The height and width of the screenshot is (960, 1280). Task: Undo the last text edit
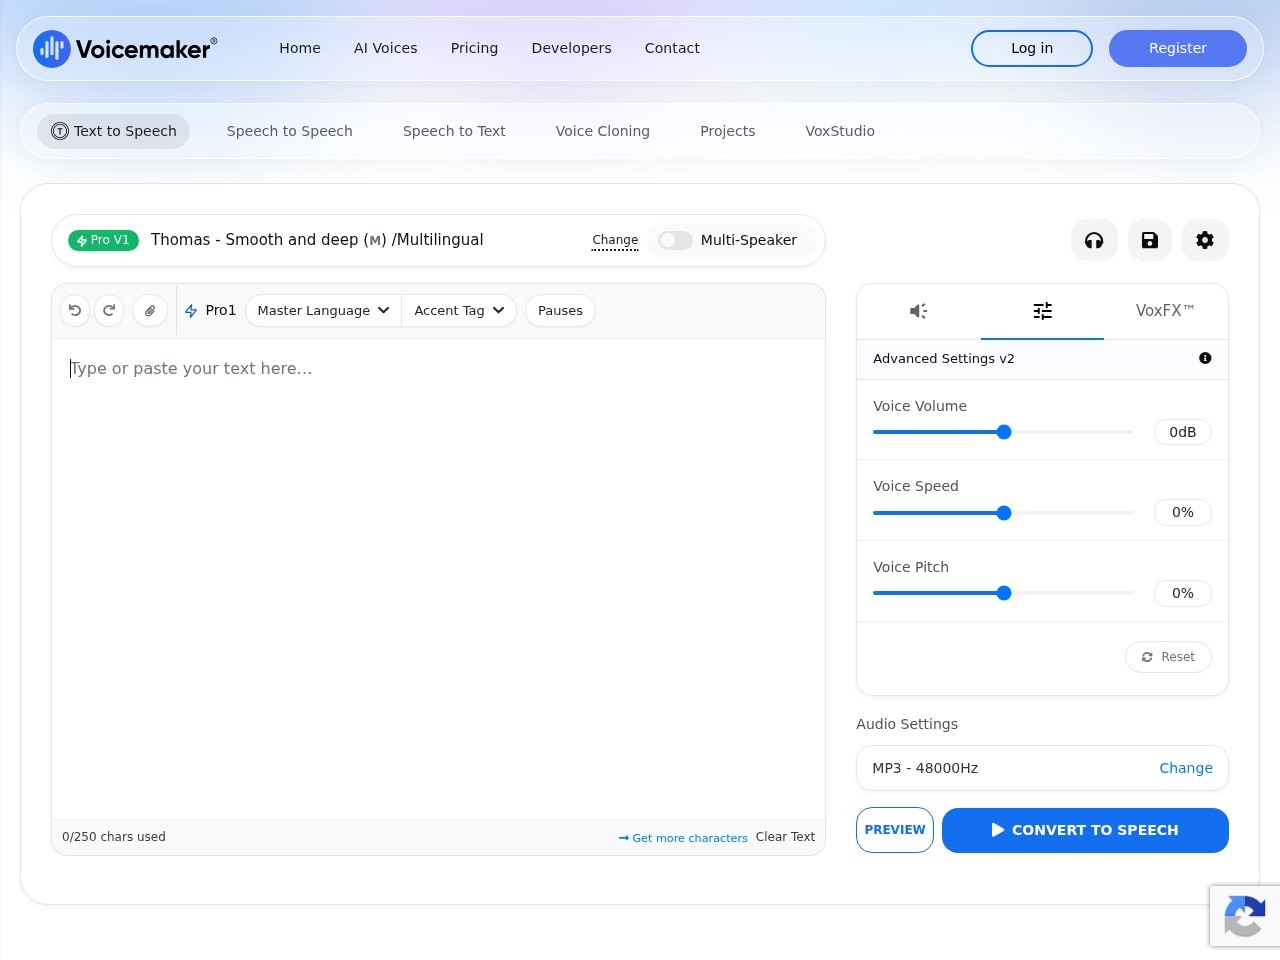pyautogui.click(x=75, y=311)
